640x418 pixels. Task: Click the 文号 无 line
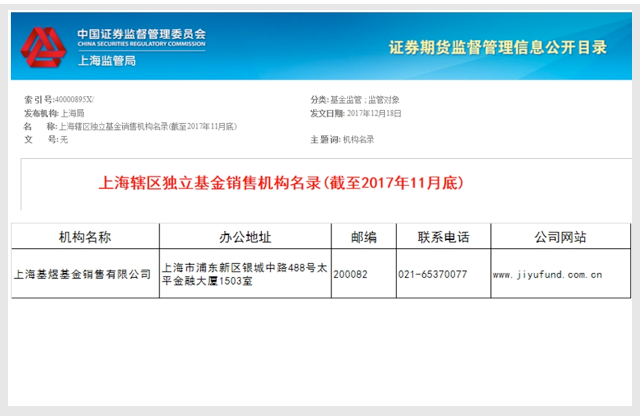tap(46, 140)
